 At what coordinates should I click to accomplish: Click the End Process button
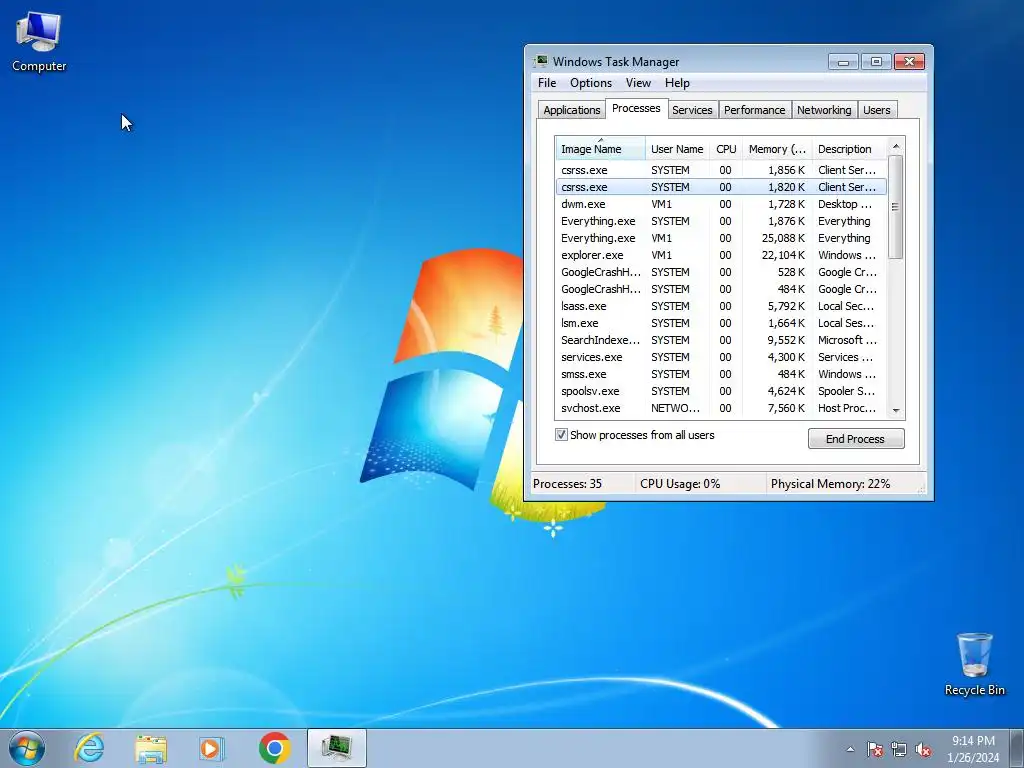pos(856,439)
